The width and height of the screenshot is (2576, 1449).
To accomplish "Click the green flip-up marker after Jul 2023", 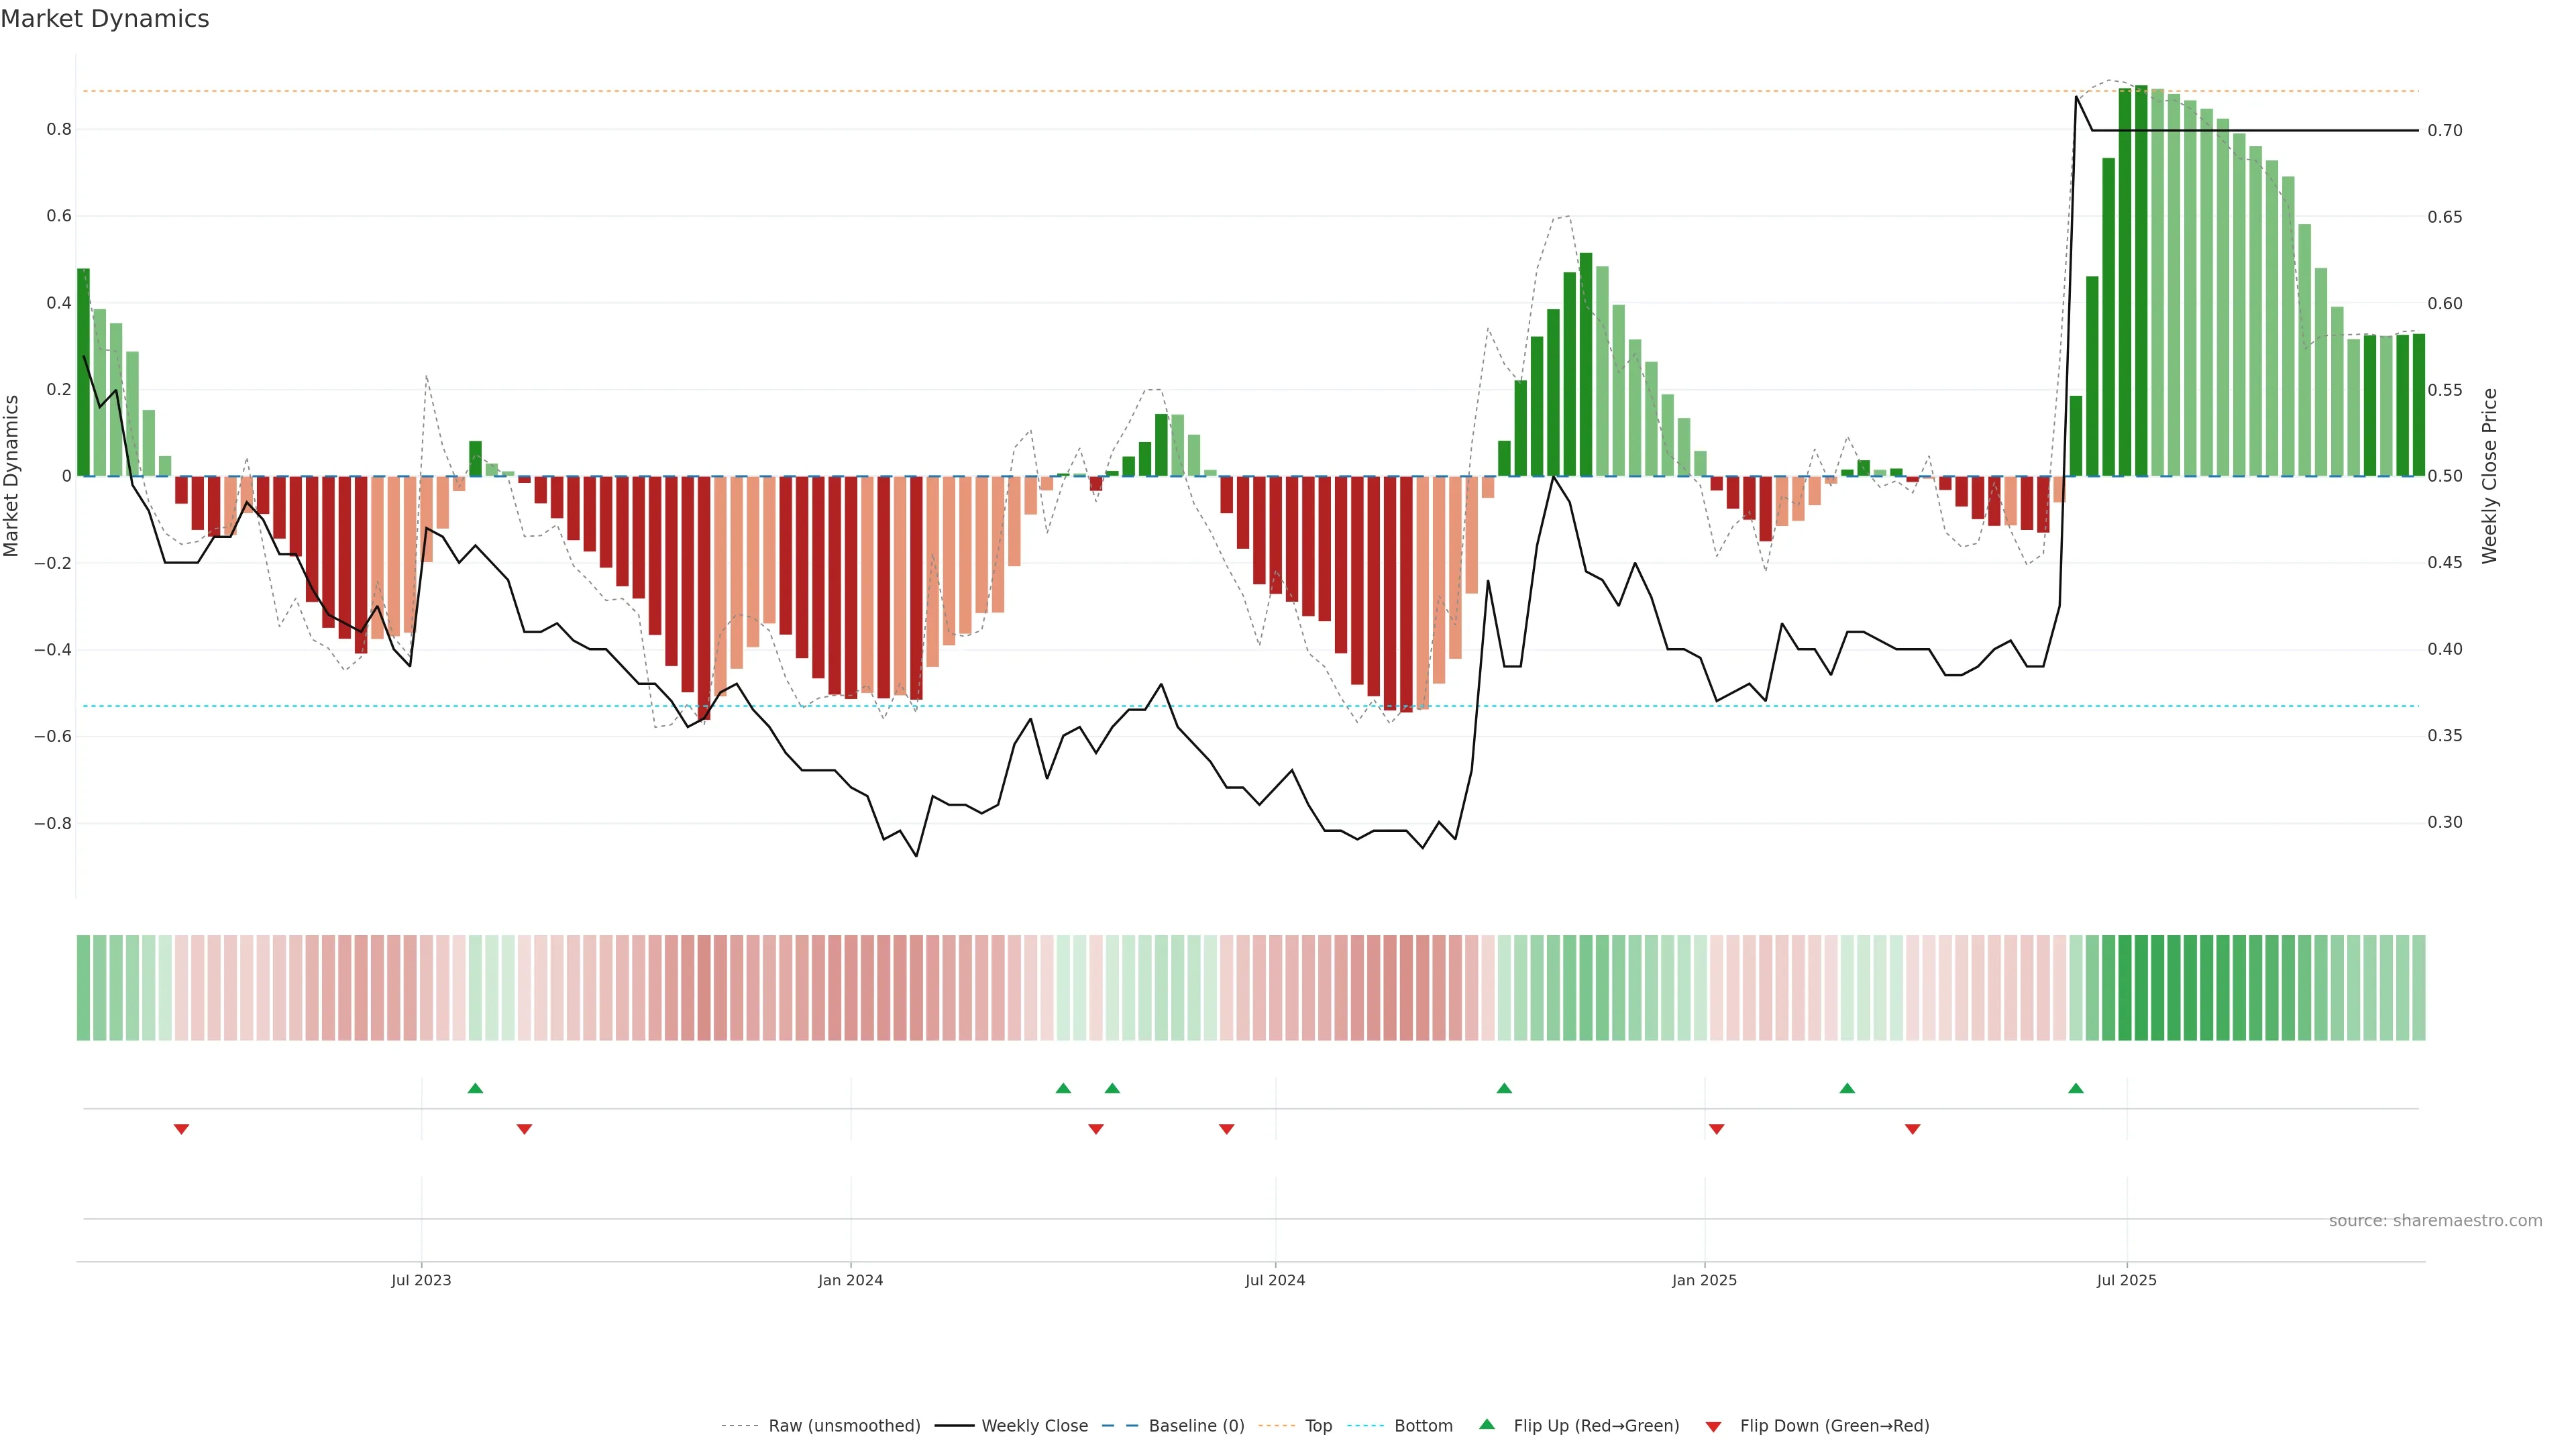I will coord(475,1088).
